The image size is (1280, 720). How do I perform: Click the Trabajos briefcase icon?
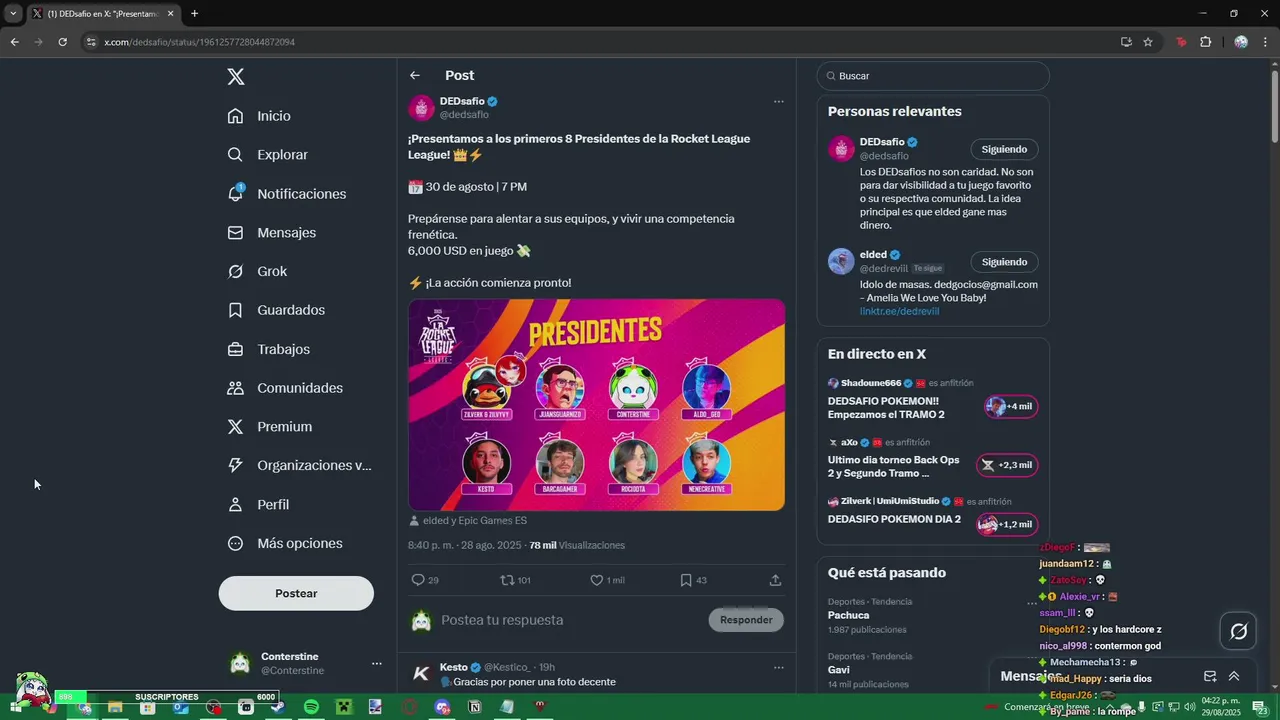[235, 349]
